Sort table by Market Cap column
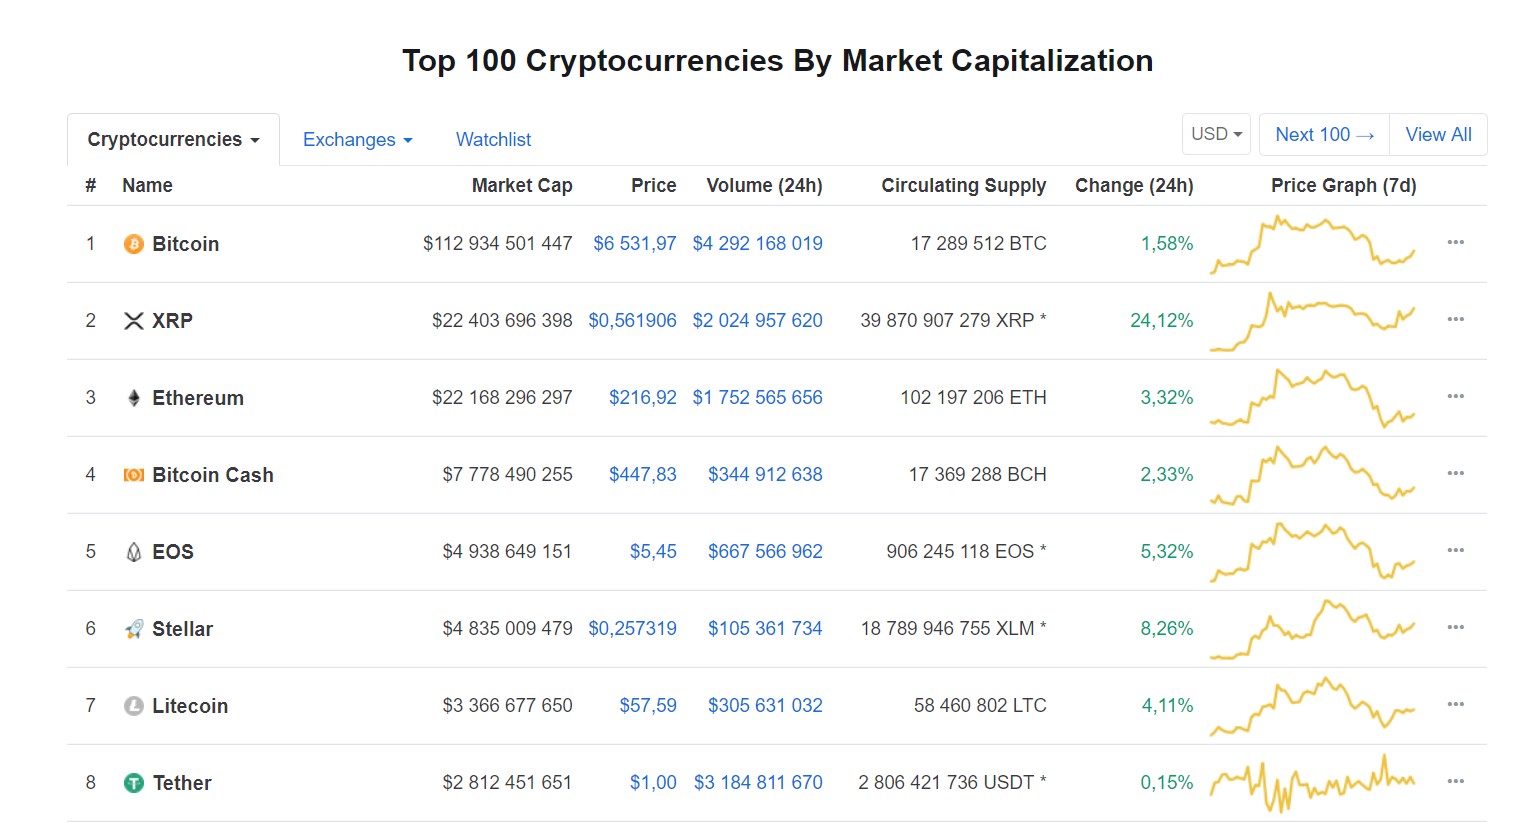This screenshot has height=824, width=1518. pyautogui.click(x=521, y=186)
